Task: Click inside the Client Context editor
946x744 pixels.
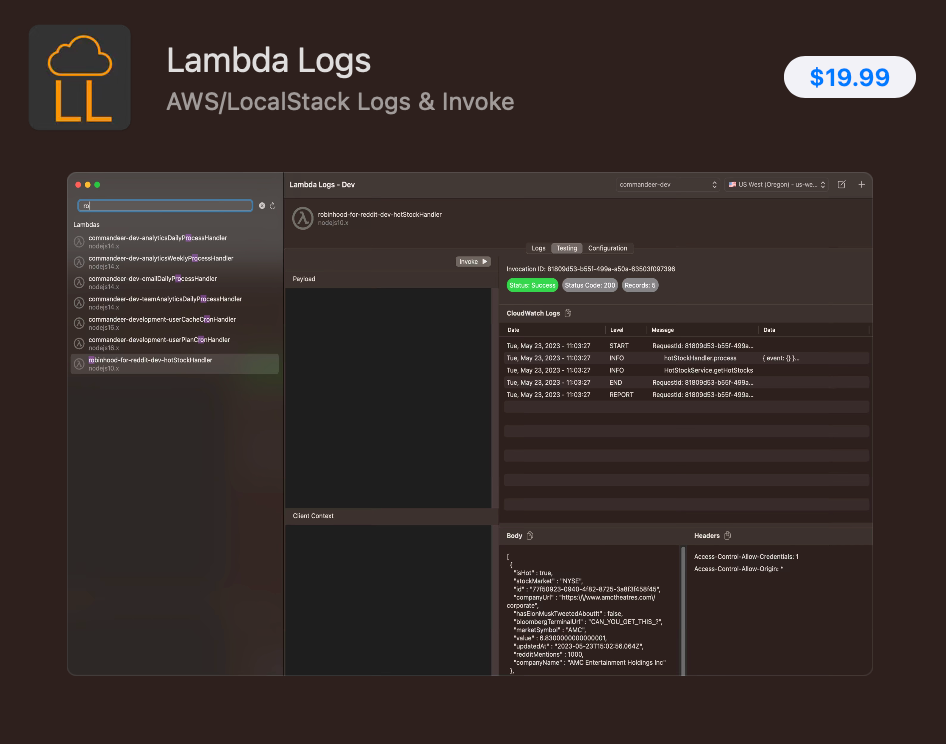Action: (388, 600)
